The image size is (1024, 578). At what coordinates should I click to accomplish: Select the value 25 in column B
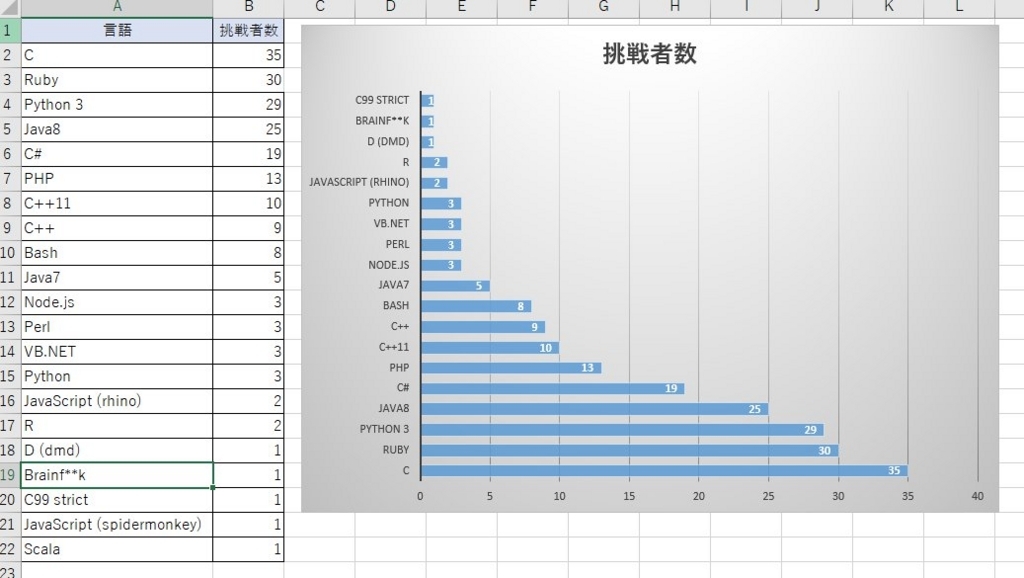point(248,129)
